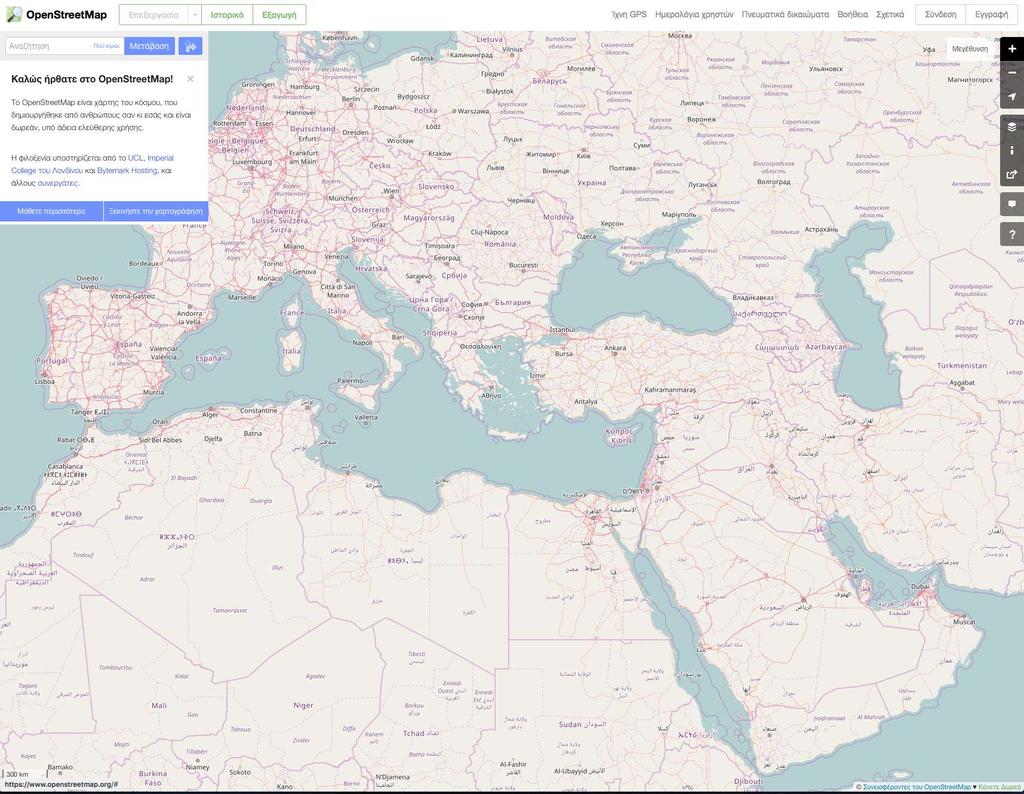Image resolution: width=1024 pixels, height=794 pixels.
Task: Click Ξεκινήστε την χαρτογράφηση button
Action: tap(156, 212)
